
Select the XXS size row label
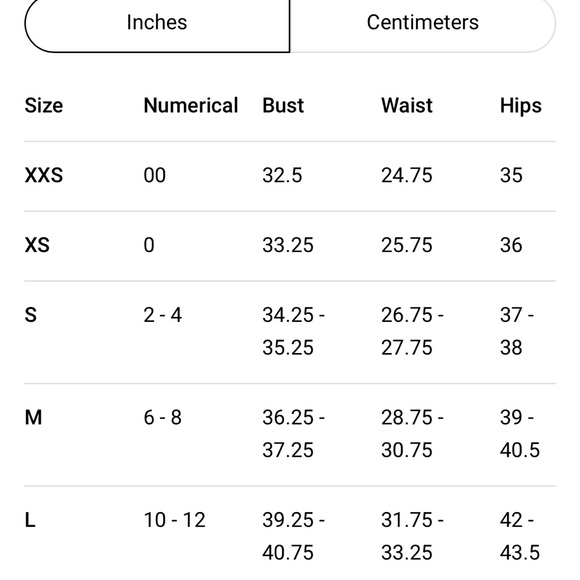coord(44,175)
